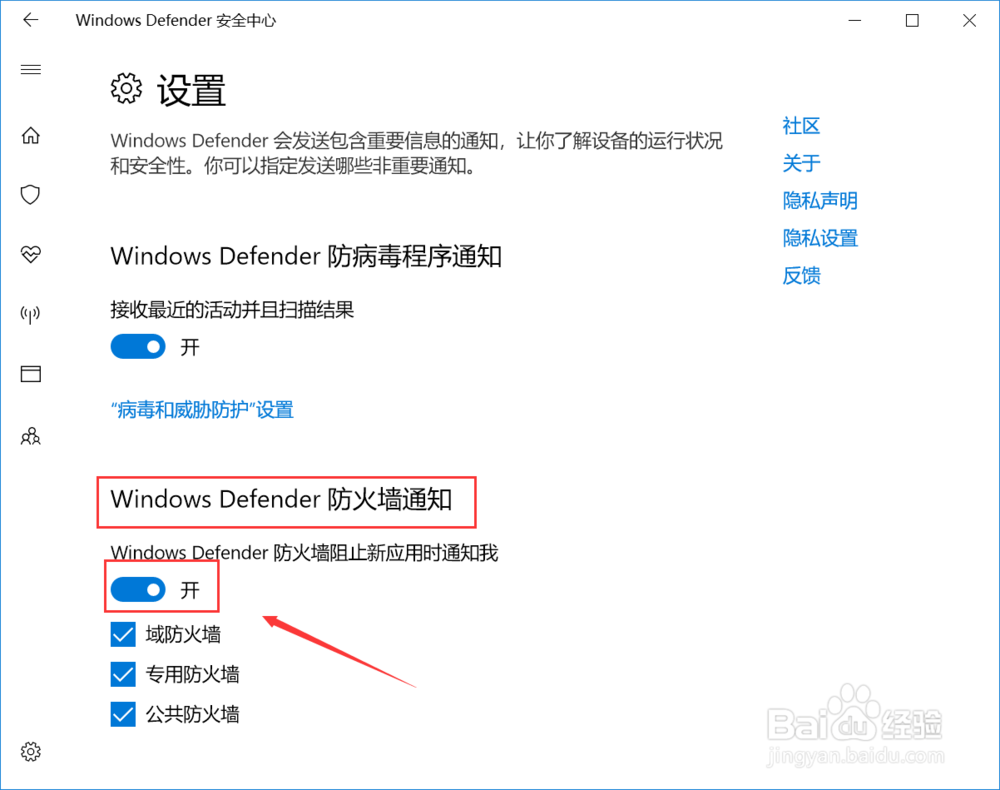Open the 社区 link
Screen dimensions: 1000x790
(x=801, y=126)
